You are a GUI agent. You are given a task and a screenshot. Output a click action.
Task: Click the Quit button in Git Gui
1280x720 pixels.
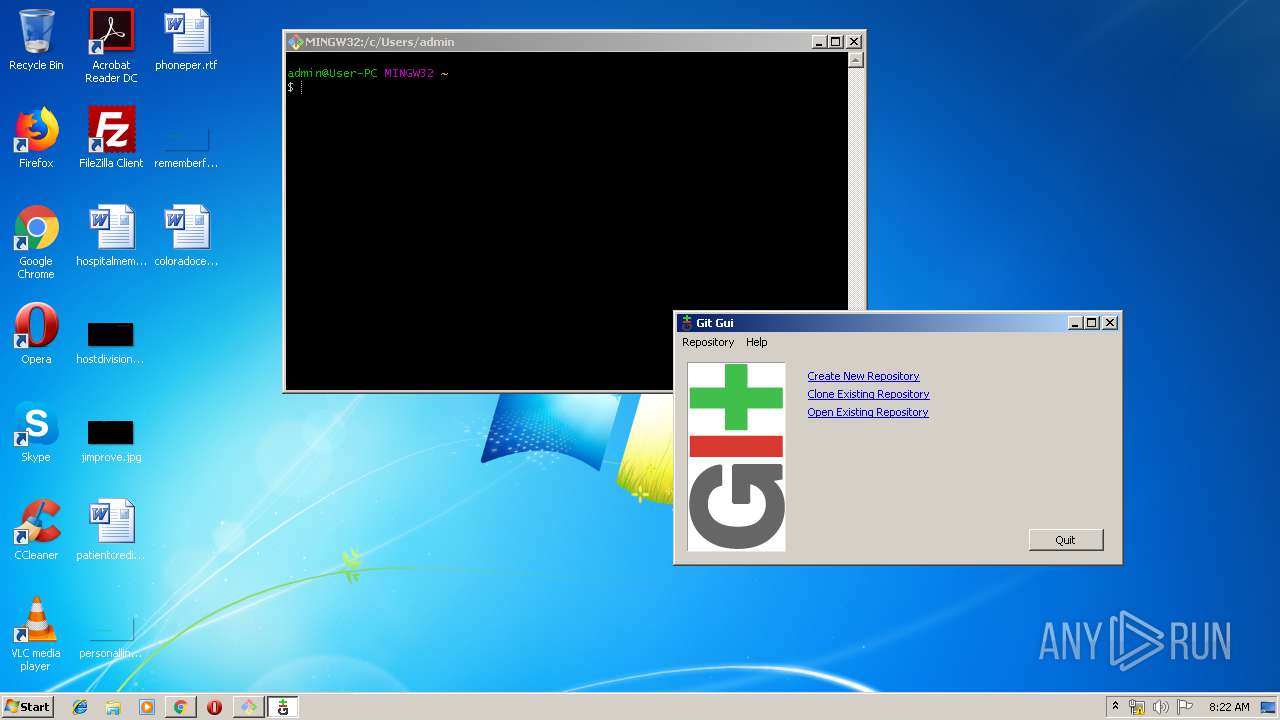(1066, 540)
